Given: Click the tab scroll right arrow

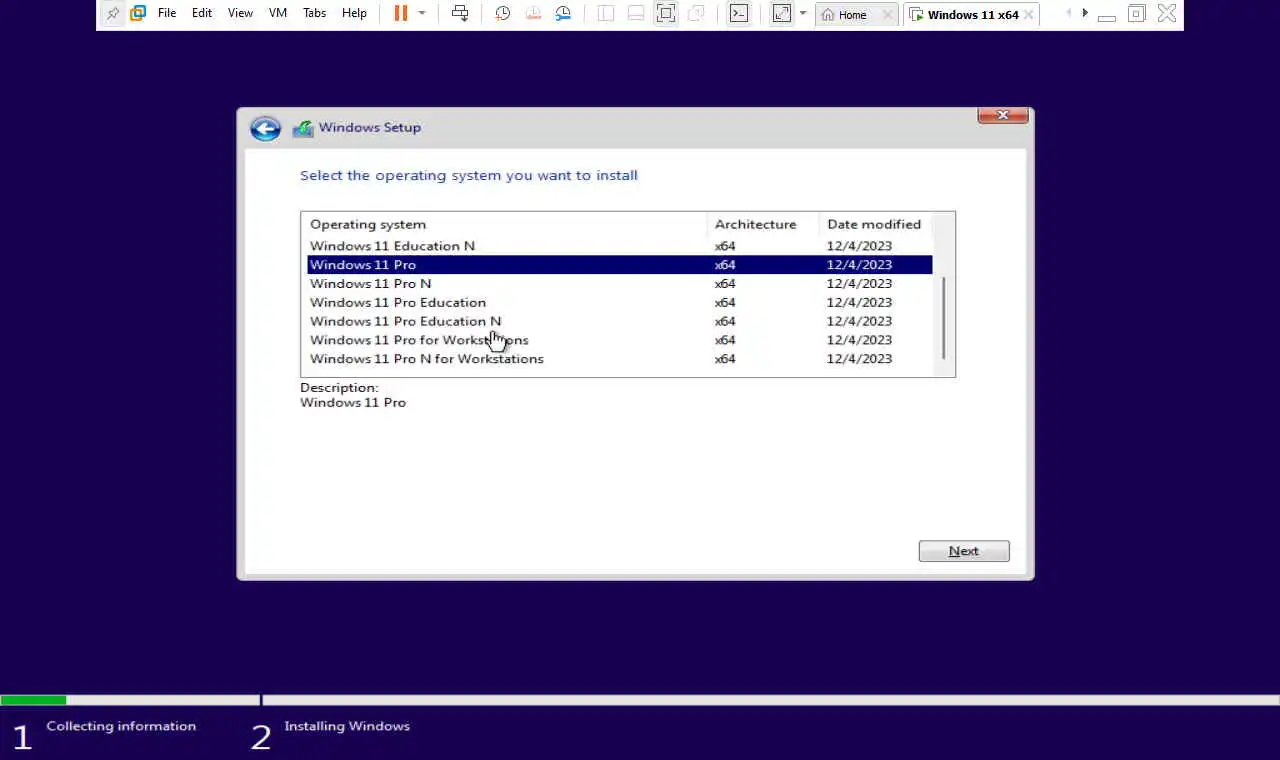Looking at the screenshot, I should tap(1085, 13).
